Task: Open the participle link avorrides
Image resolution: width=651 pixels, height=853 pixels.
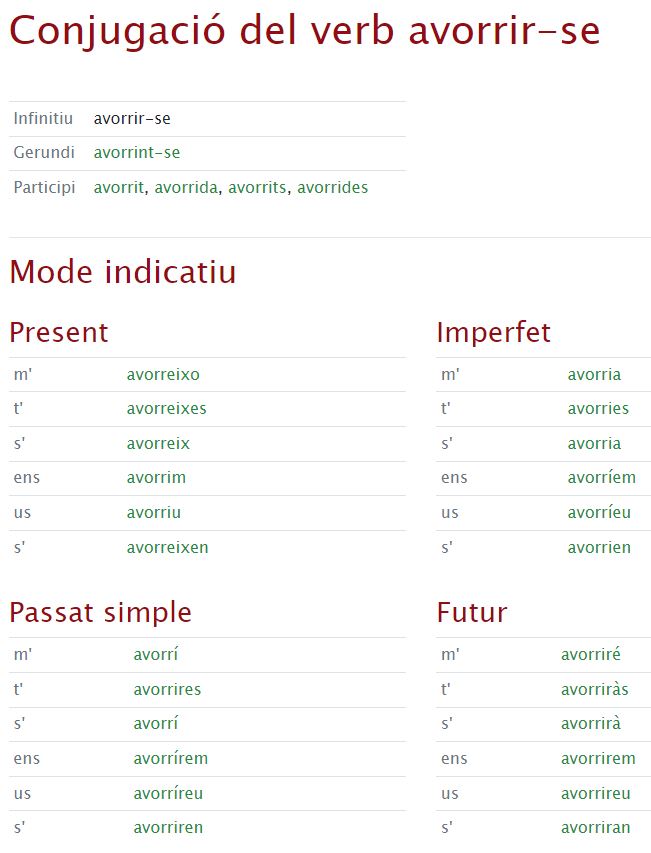Action: pyautogui.click(x=332, y=187)
